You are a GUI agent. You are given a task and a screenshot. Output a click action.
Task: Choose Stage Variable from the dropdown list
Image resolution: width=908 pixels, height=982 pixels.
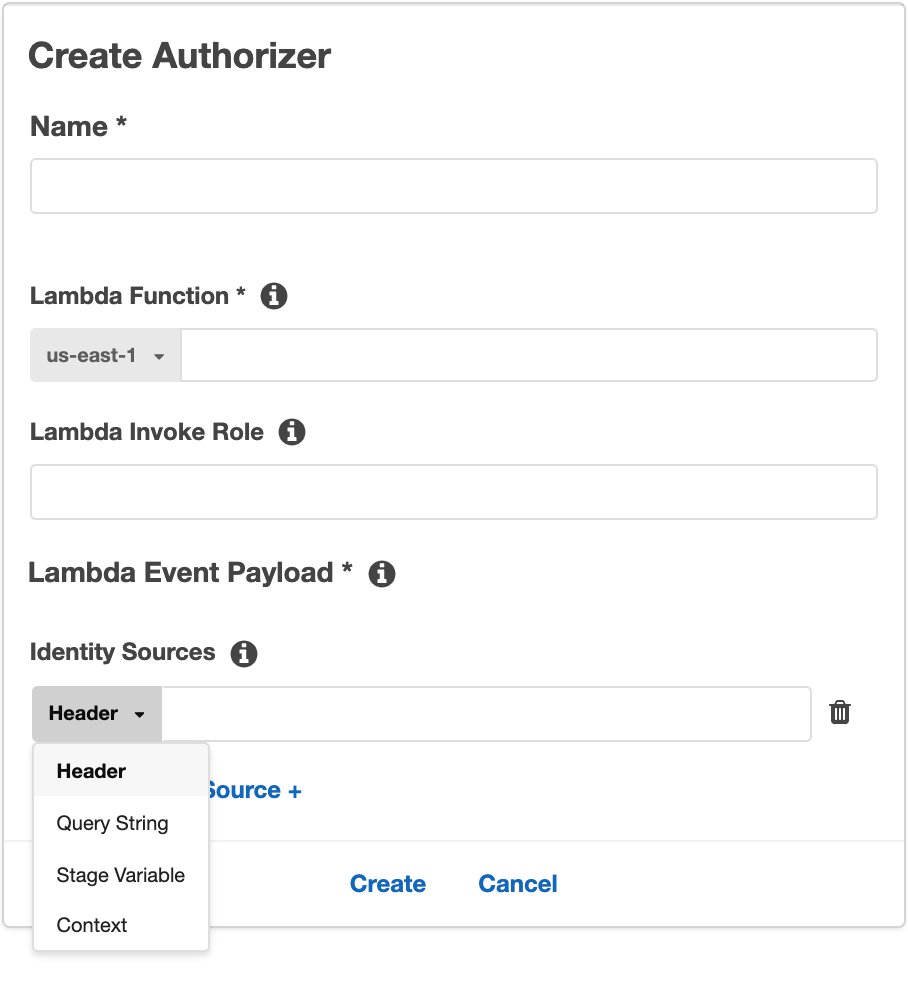[120, 875]
